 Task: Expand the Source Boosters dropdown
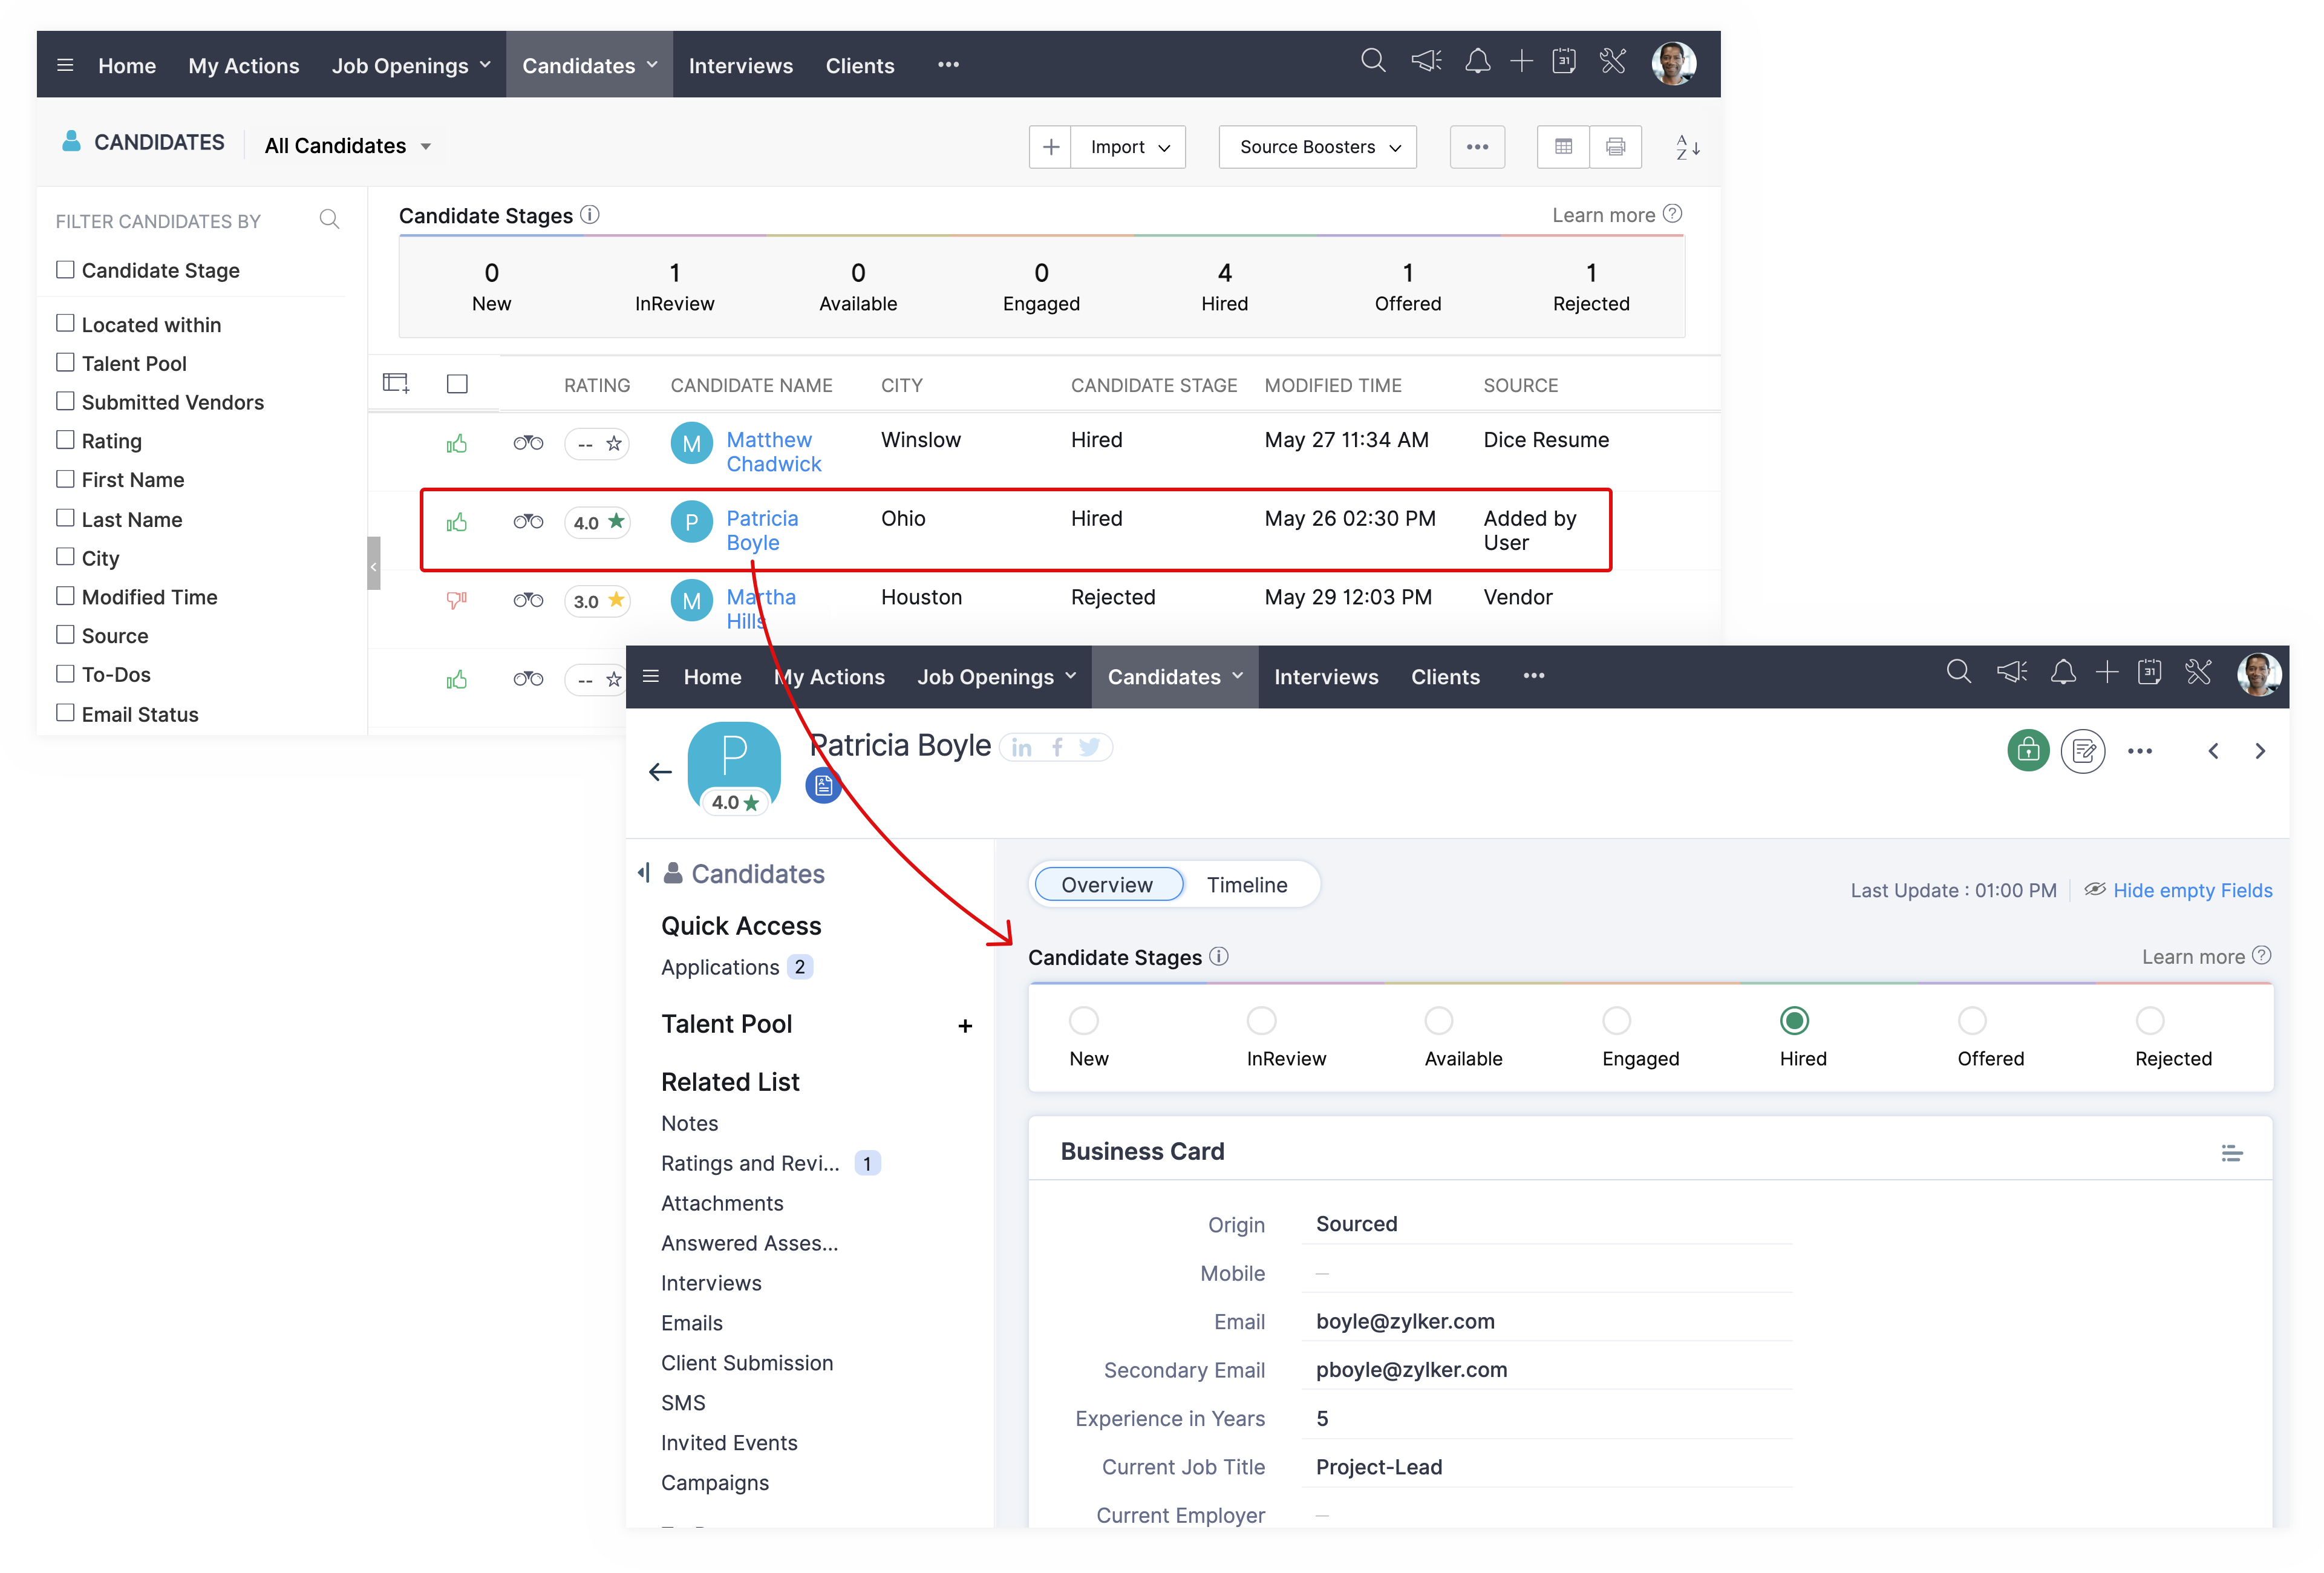point(1317,147)
